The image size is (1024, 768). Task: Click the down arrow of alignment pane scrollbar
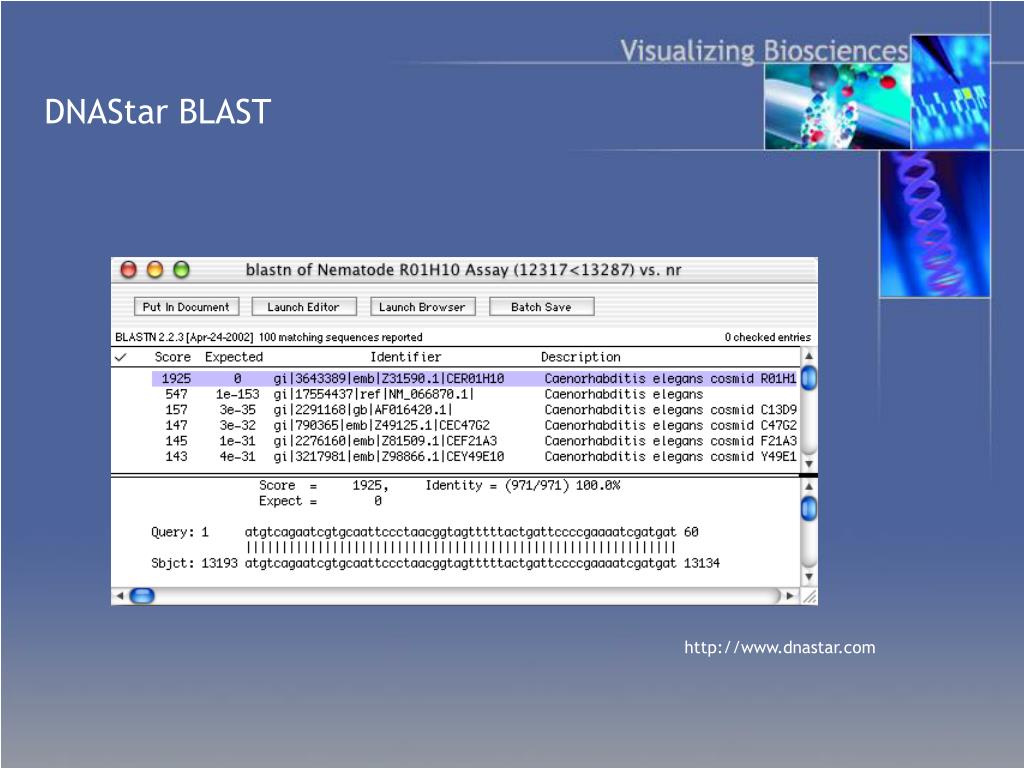[808, 577]
